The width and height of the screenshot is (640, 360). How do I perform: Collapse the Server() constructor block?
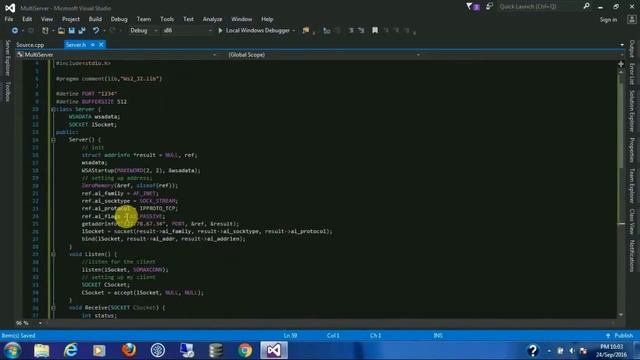53,140
